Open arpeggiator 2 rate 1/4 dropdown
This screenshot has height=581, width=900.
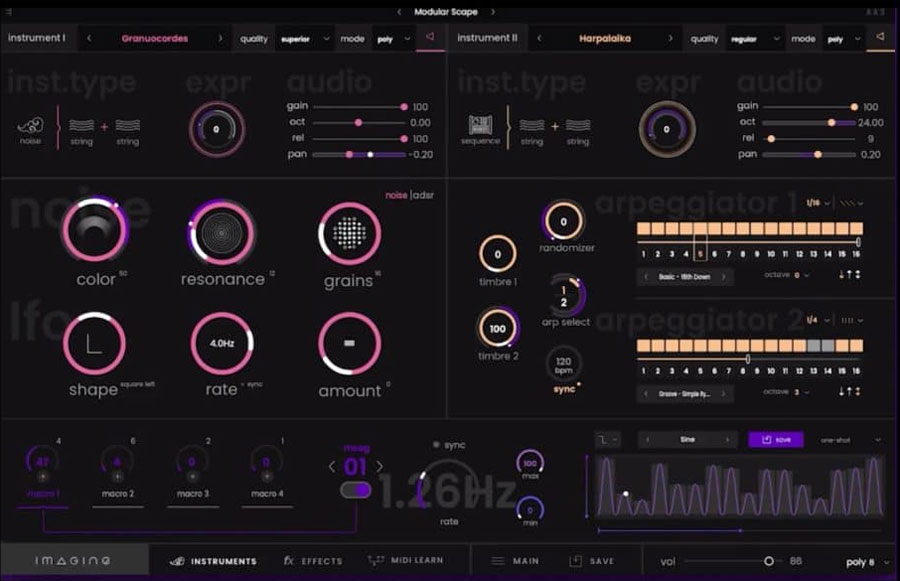pos(818,320)
